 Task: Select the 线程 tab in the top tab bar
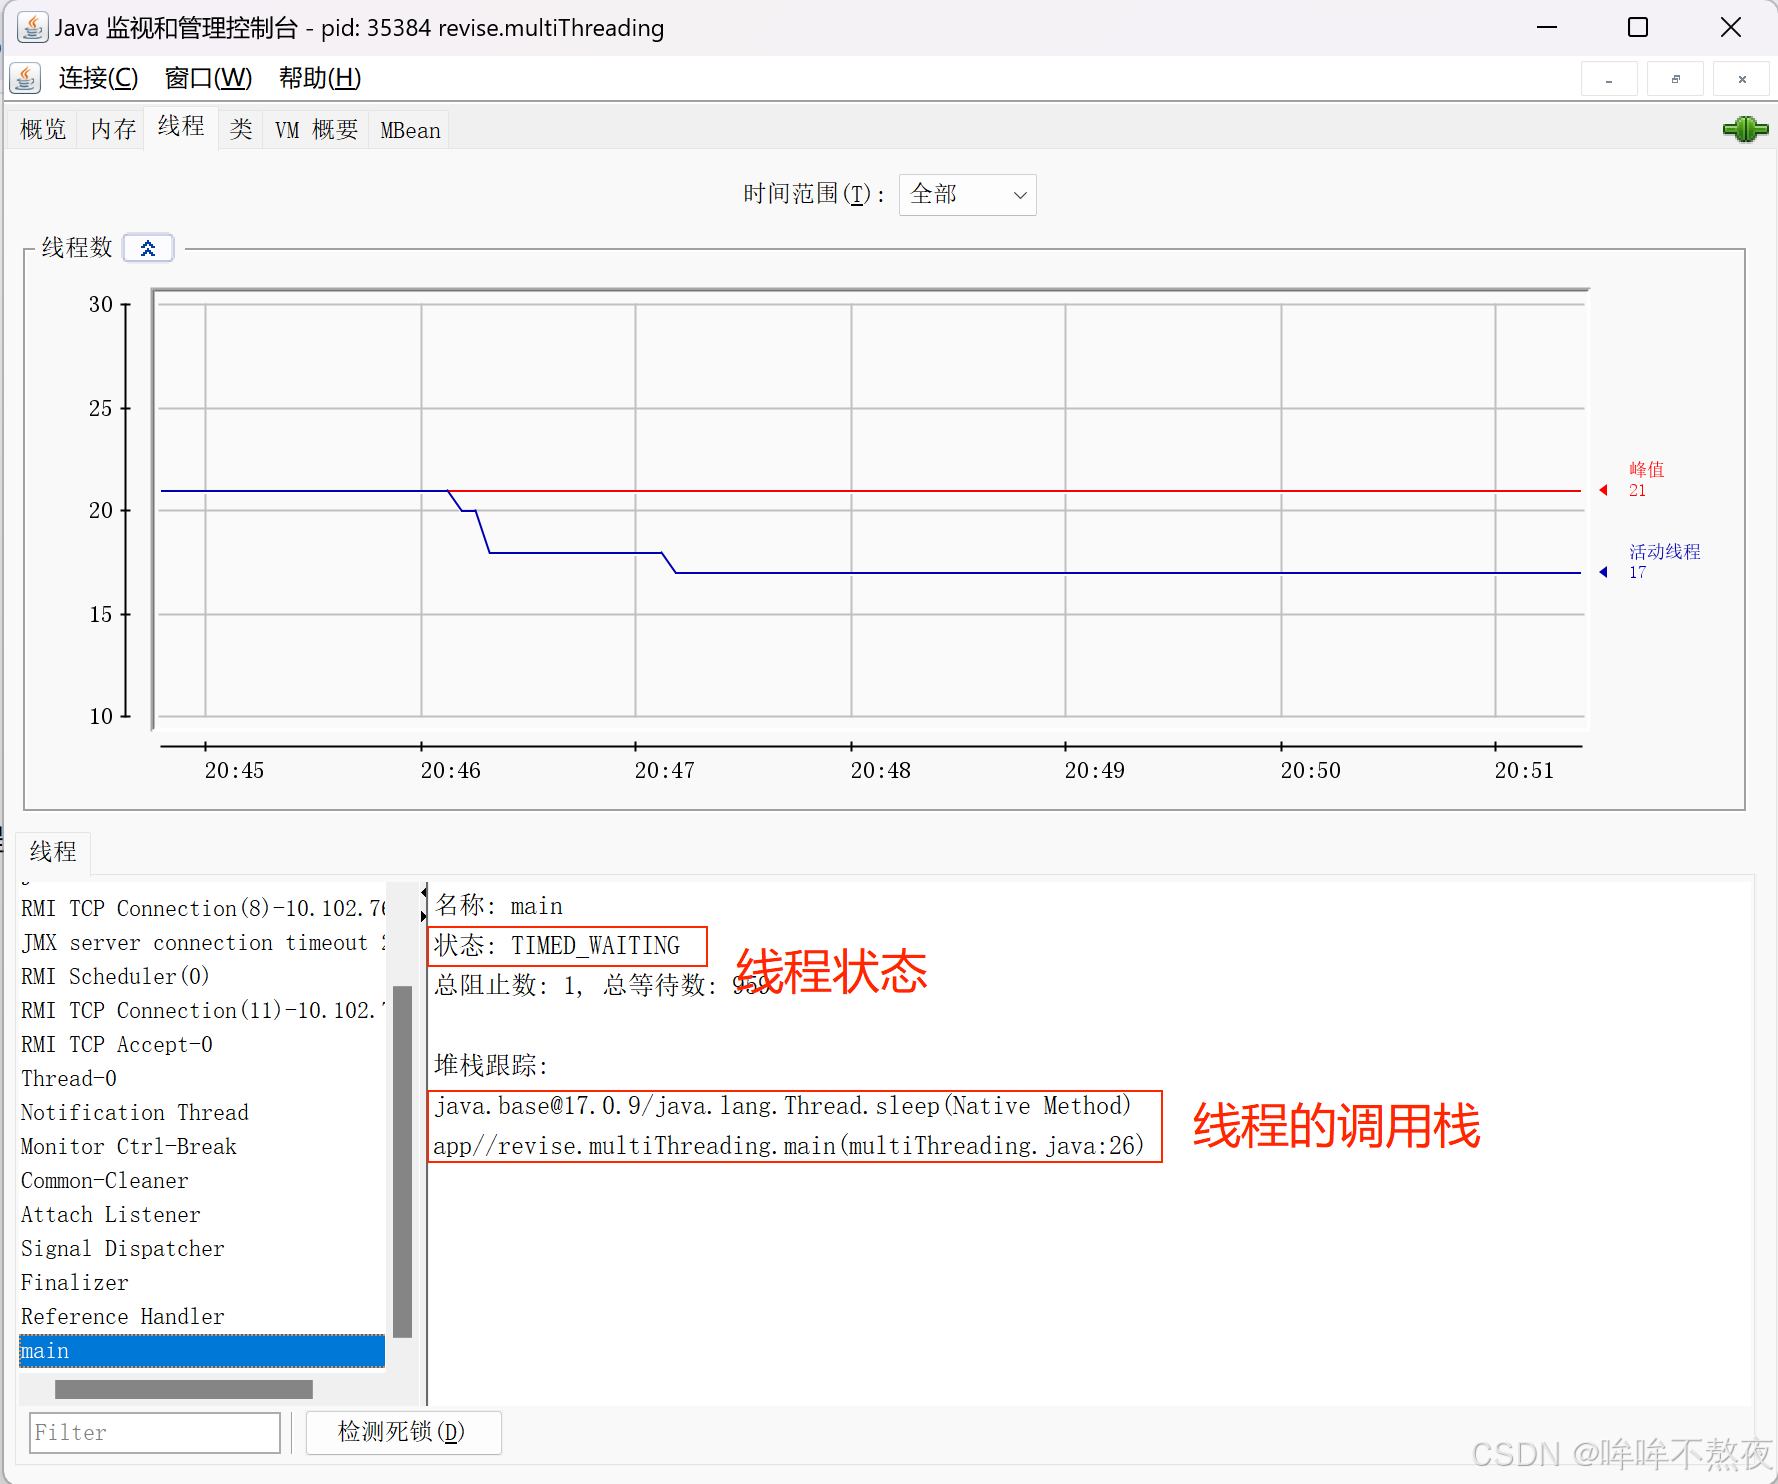coord(181,127)
